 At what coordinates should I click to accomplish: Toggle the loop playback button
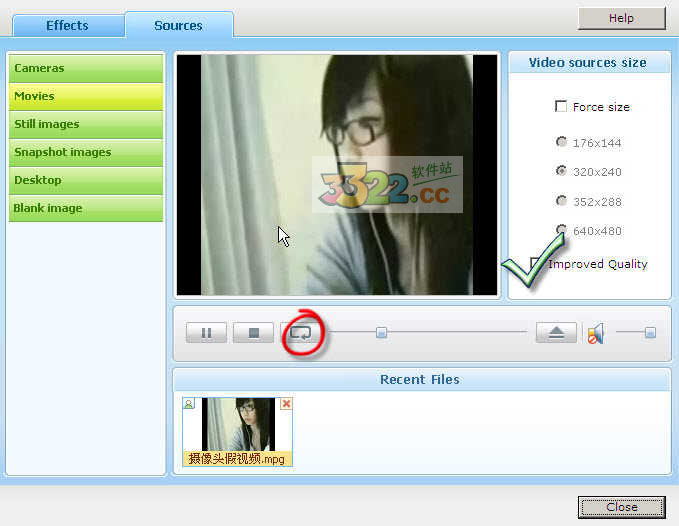coord(301,332)
